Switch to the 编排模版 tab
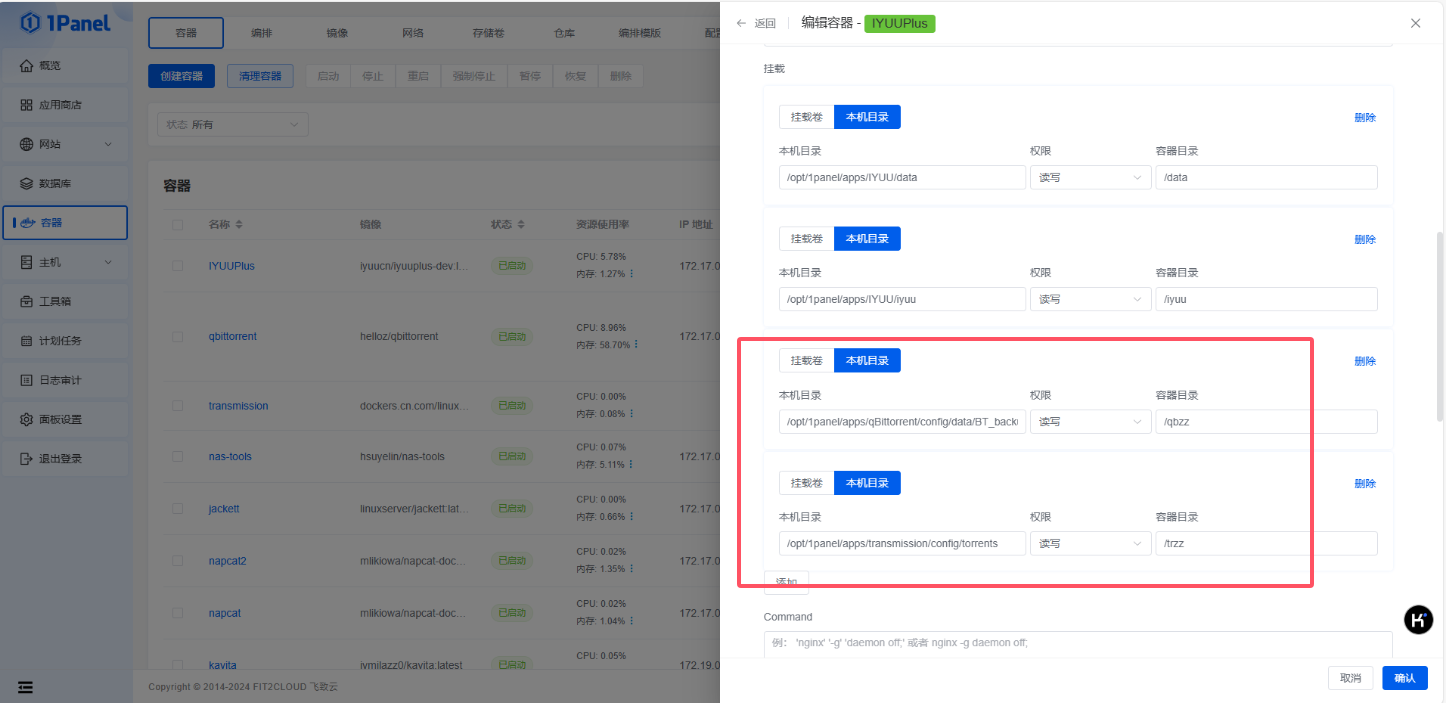 coord(640,33)
